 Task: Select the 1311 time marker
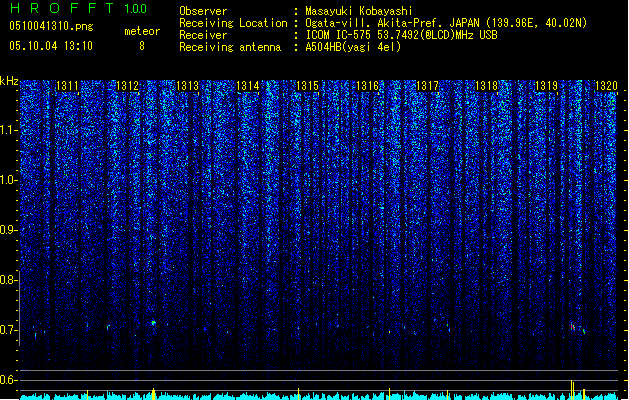[67, 86]
